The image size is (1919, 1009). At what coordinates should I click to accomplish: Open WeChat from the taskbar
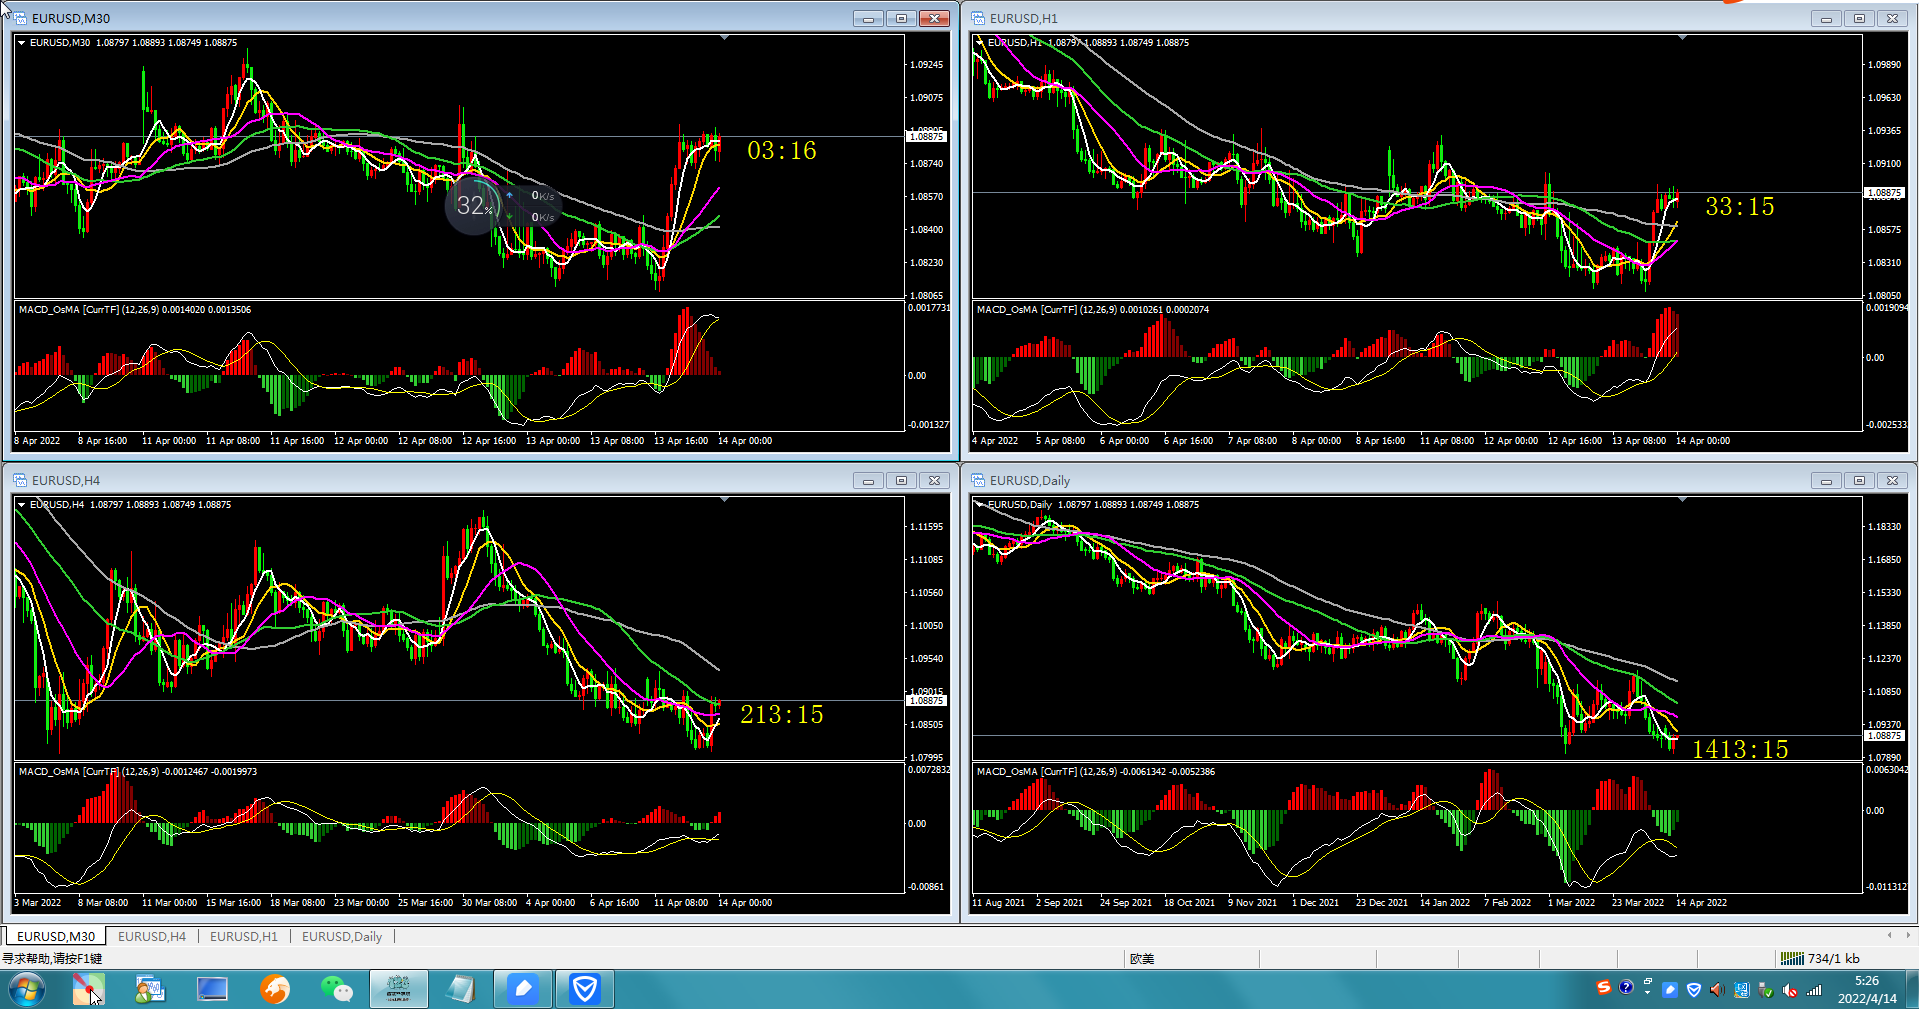click(336, 989)
